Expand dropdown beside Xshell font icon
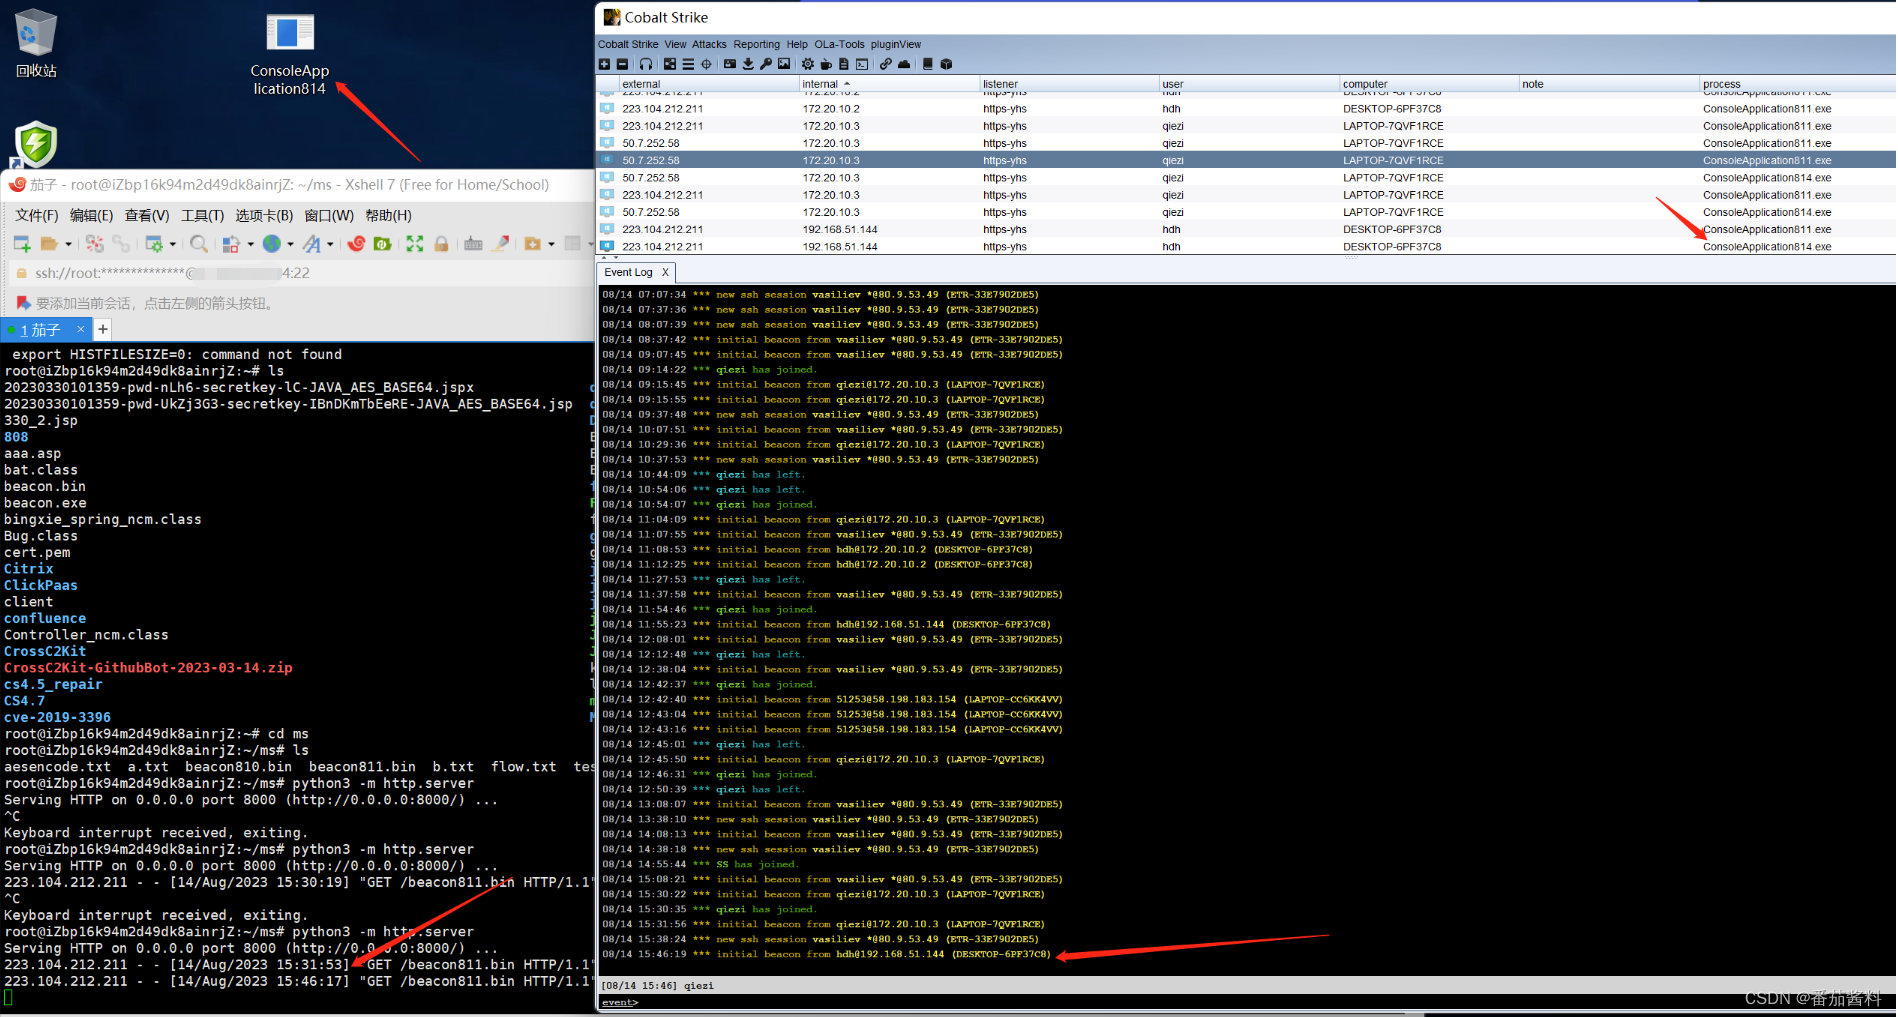The image size is (1898, 1017). [330, 244]
